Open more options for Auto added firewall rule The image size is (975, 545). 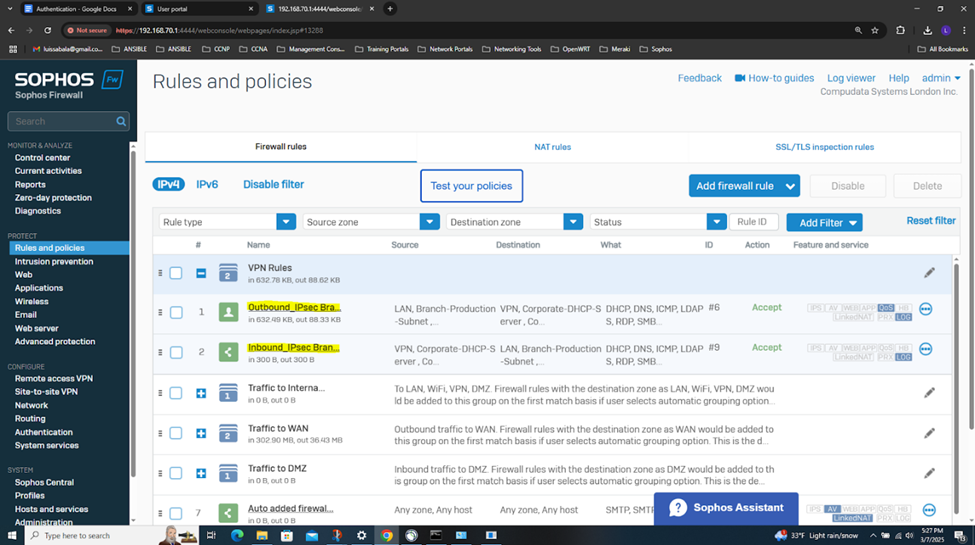pyautogui.click(x=929, y=510)
